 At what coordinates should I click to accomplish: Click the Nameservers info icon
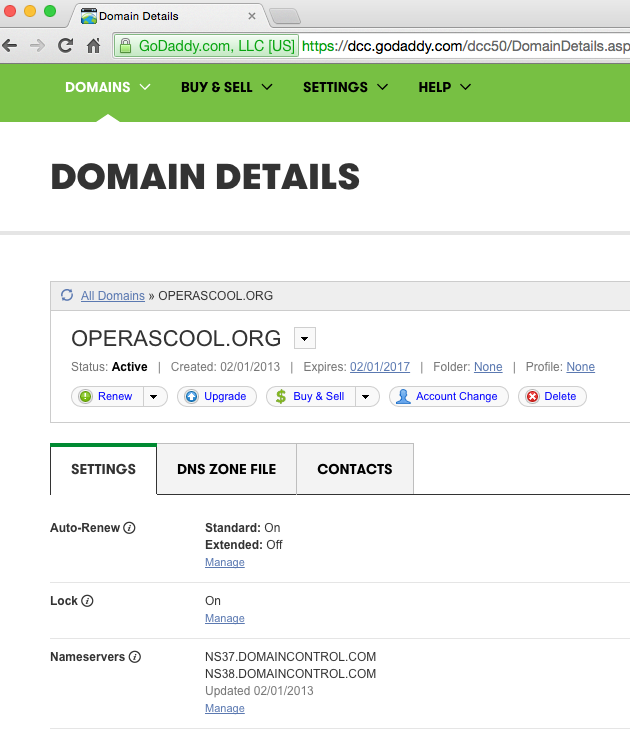coord(134,657)
